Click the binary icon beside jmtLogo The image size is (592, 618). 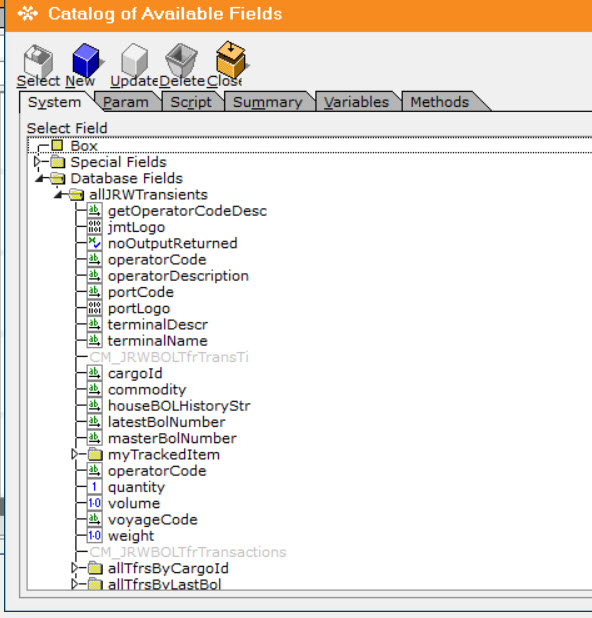pyautogui.click(x=94, y=227)
